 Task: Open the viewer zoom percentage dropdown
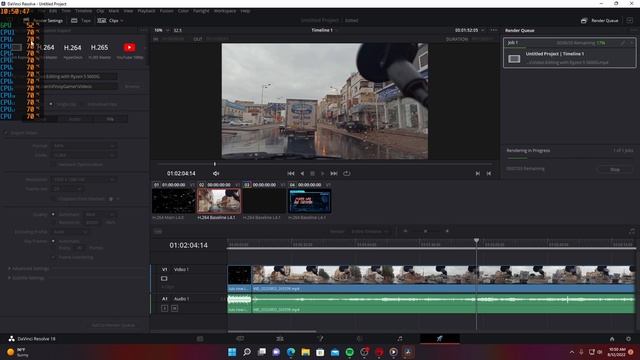pyautogui.click(x=161, y=30)
